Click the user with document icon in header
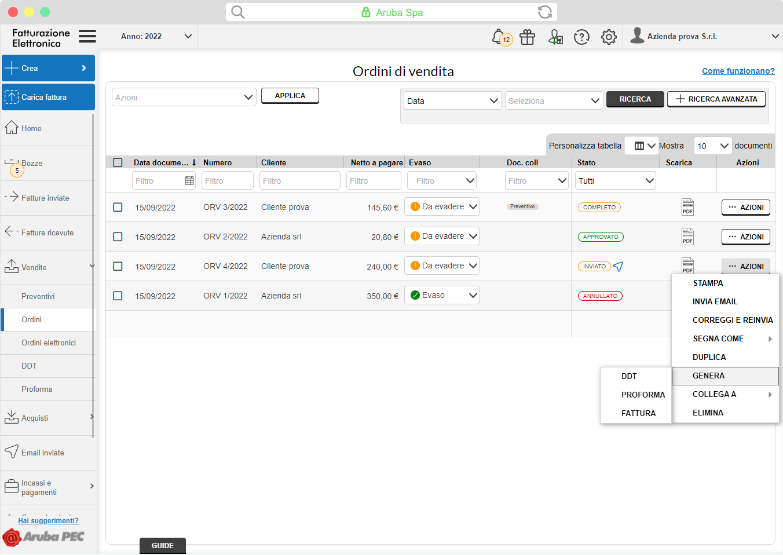The width and height of the screenshot is (783, 555). click(x=555, y=37)
